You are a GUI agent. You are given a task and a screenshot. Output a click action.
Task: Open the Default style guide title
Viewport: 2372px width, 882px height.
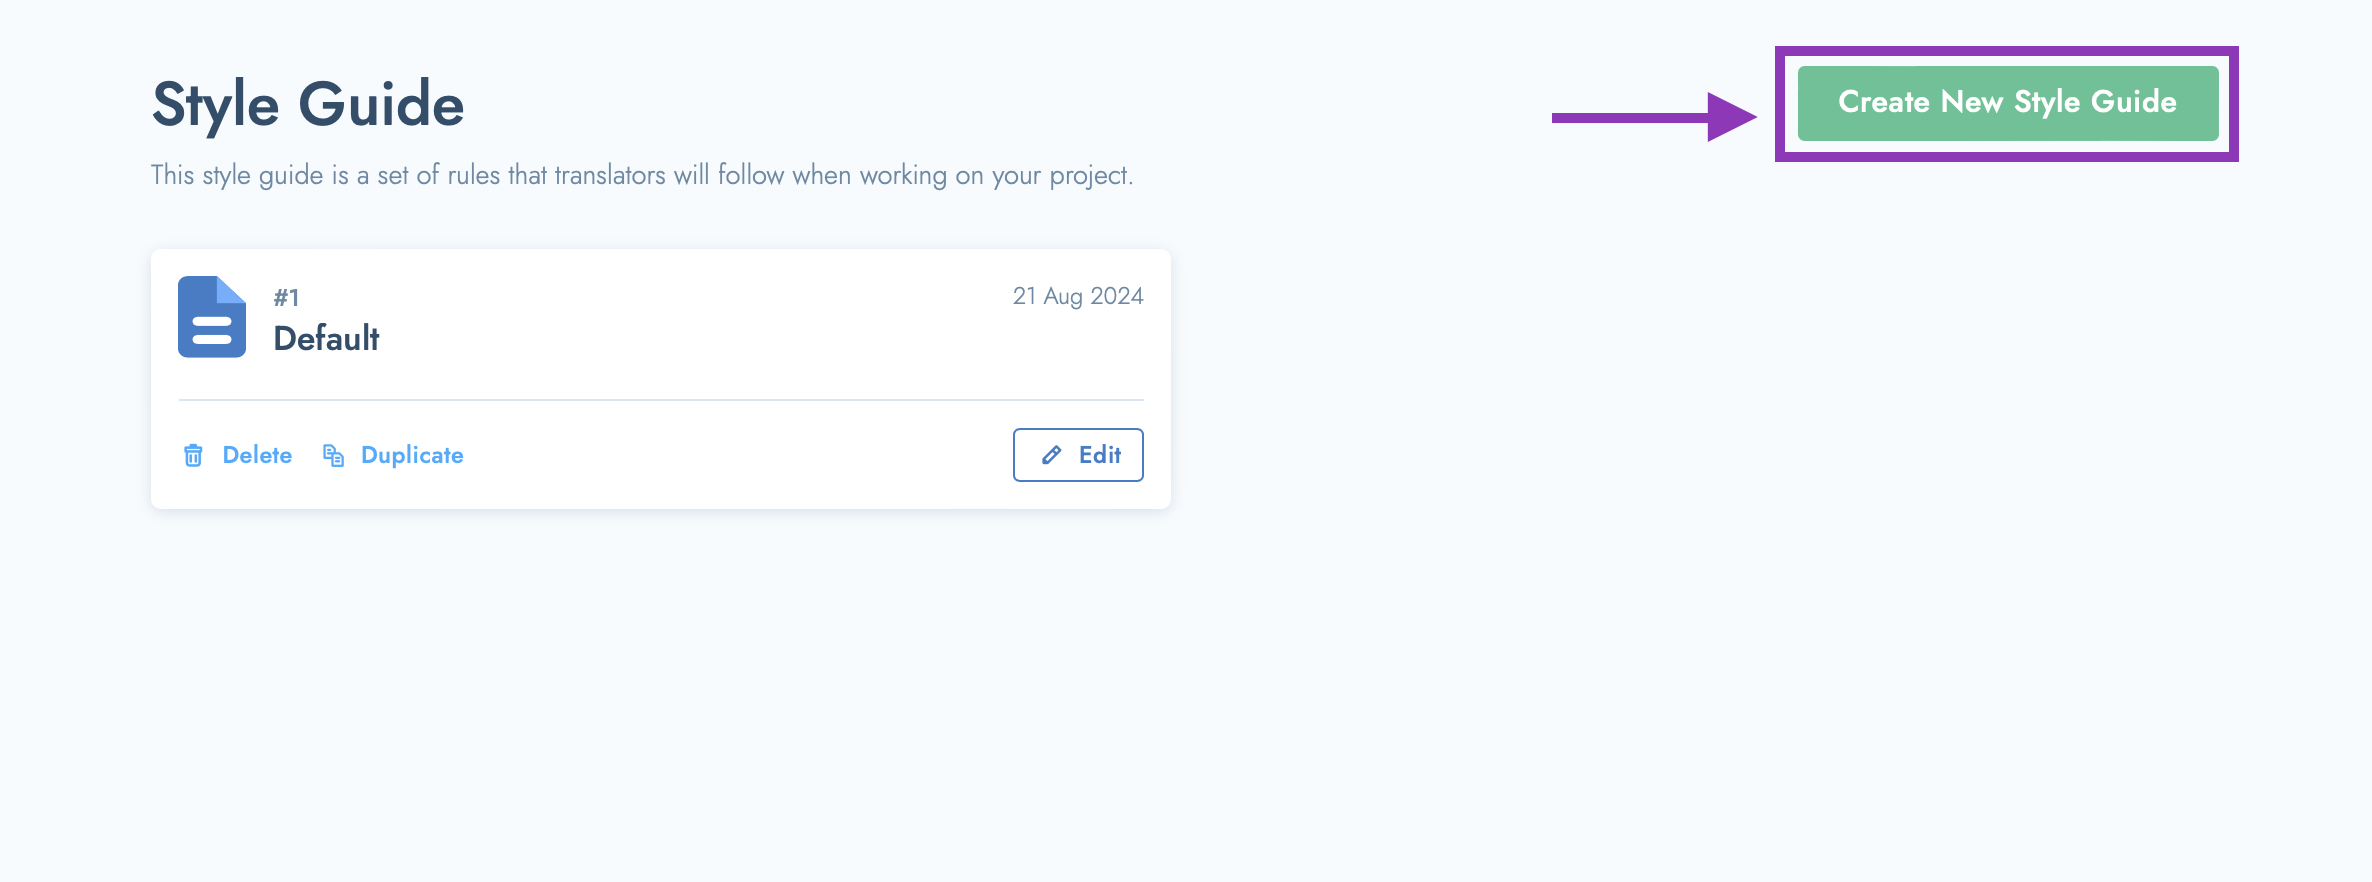pyautogui.click(x=326, y=339)
